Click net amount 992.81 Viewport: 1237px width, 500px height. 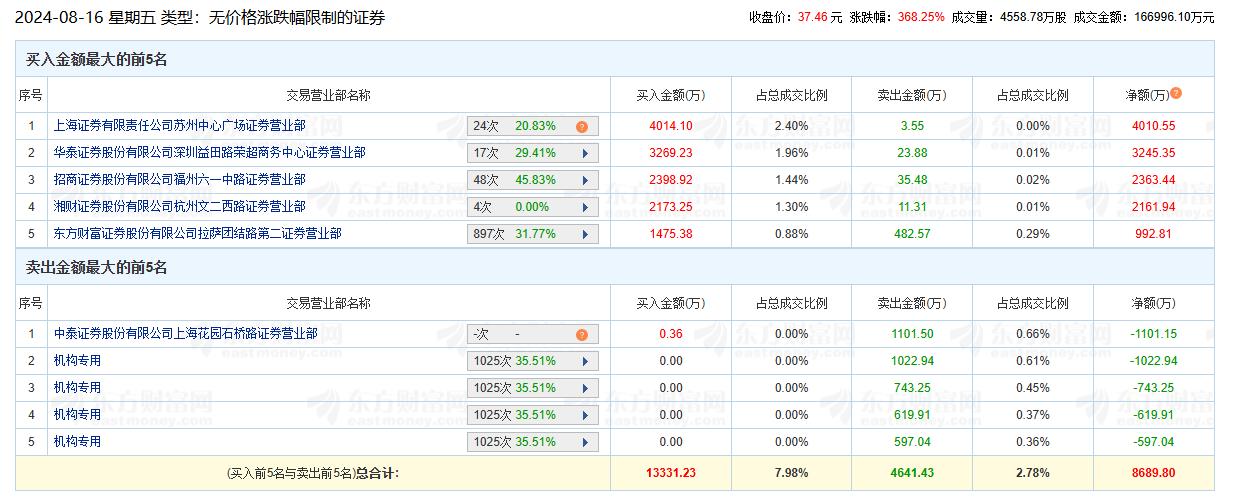pyautogui.click(x=1153, y=234)
